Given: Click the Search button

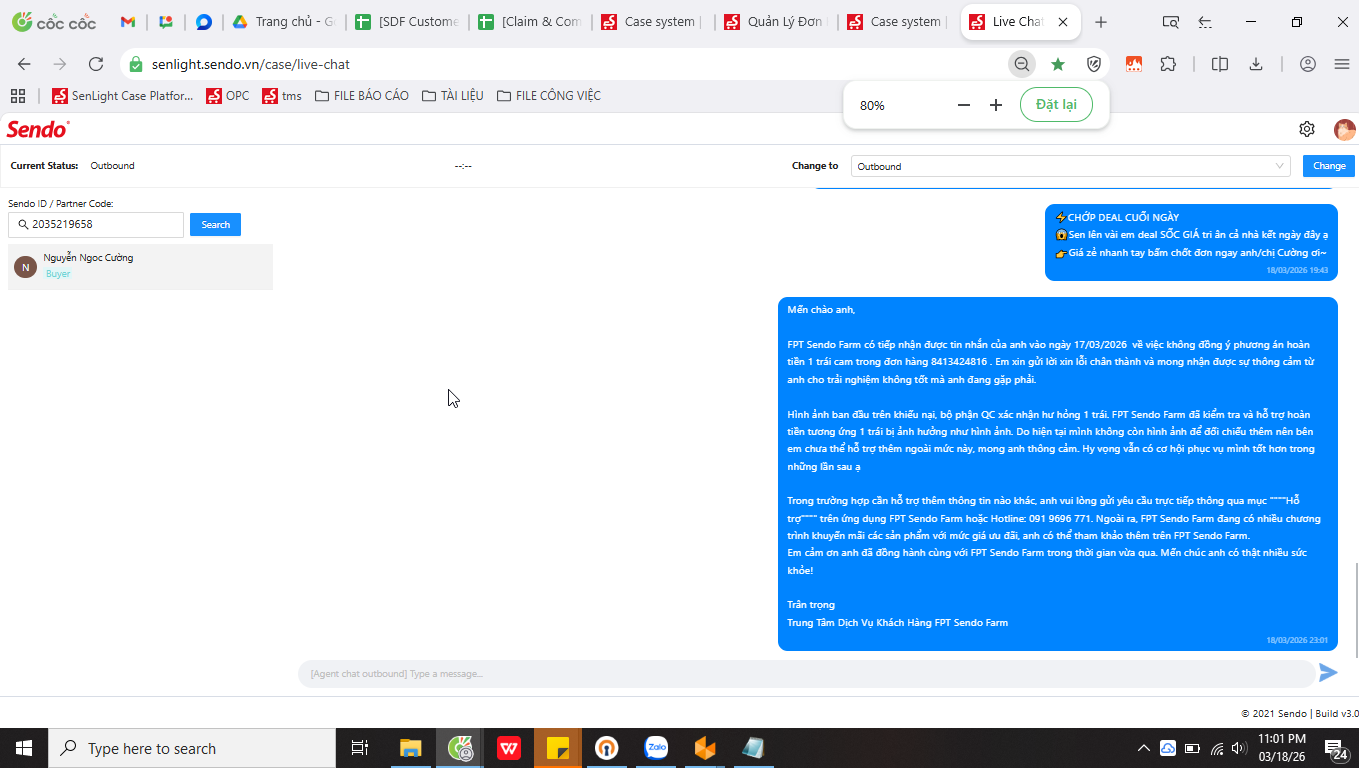Looking at the screenshot, I should click(215, 225).
